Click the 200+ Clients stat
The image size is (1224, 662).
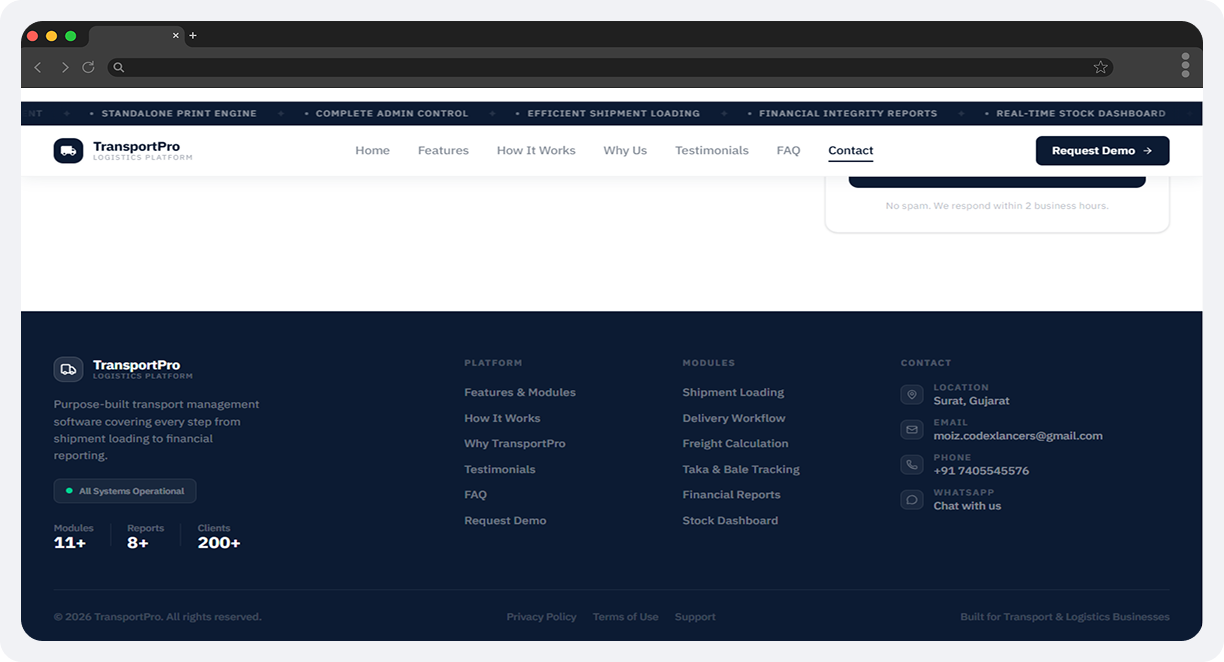[219, 537]
